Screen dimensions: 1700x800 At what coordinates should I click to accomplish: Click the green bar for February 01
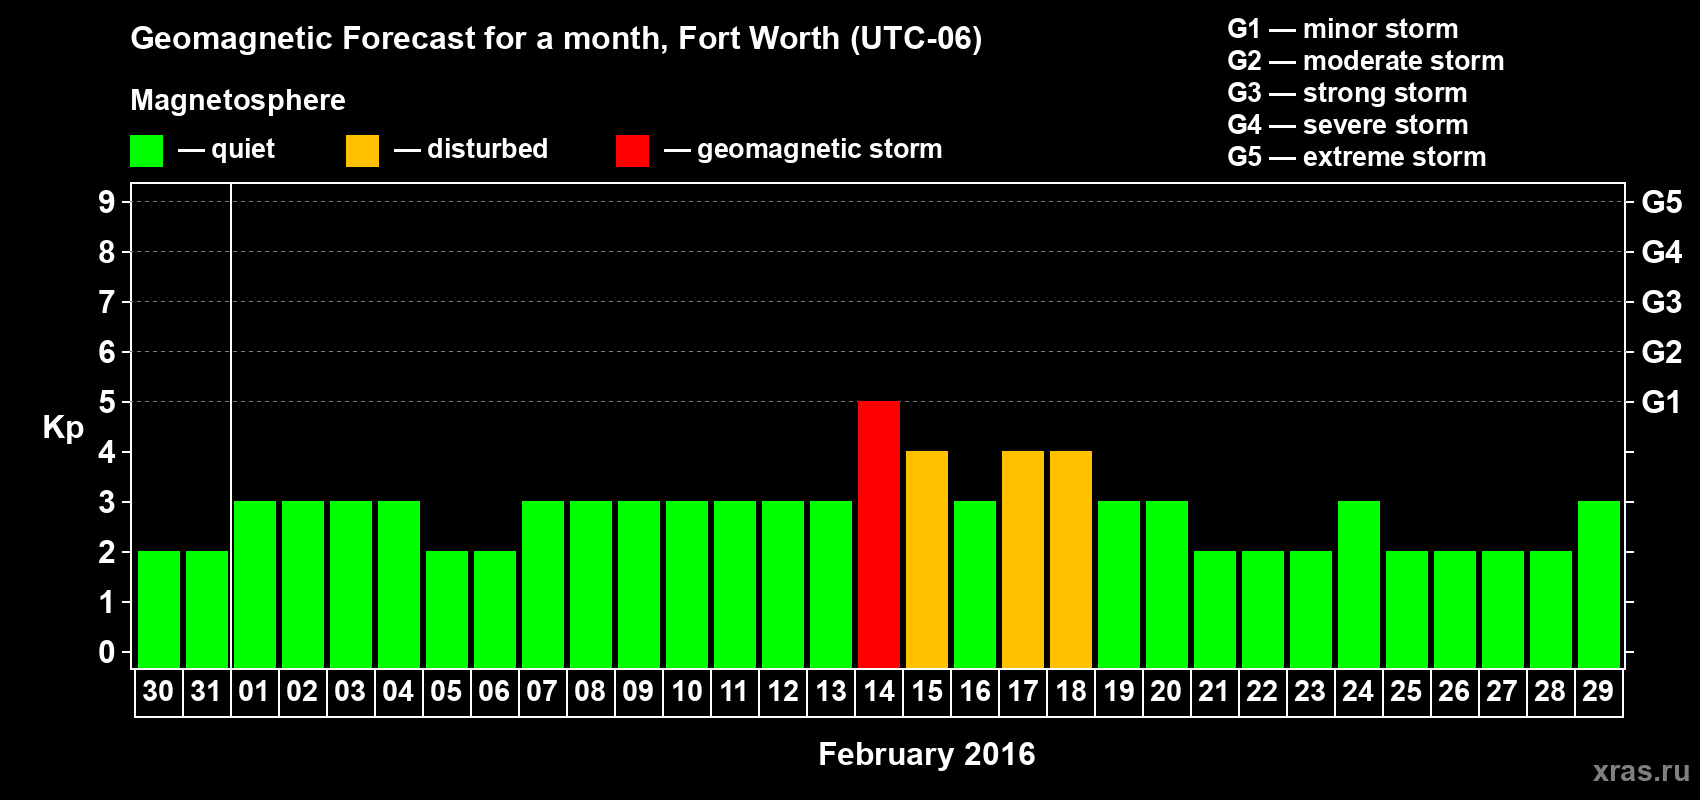click(x=255, y=585)
